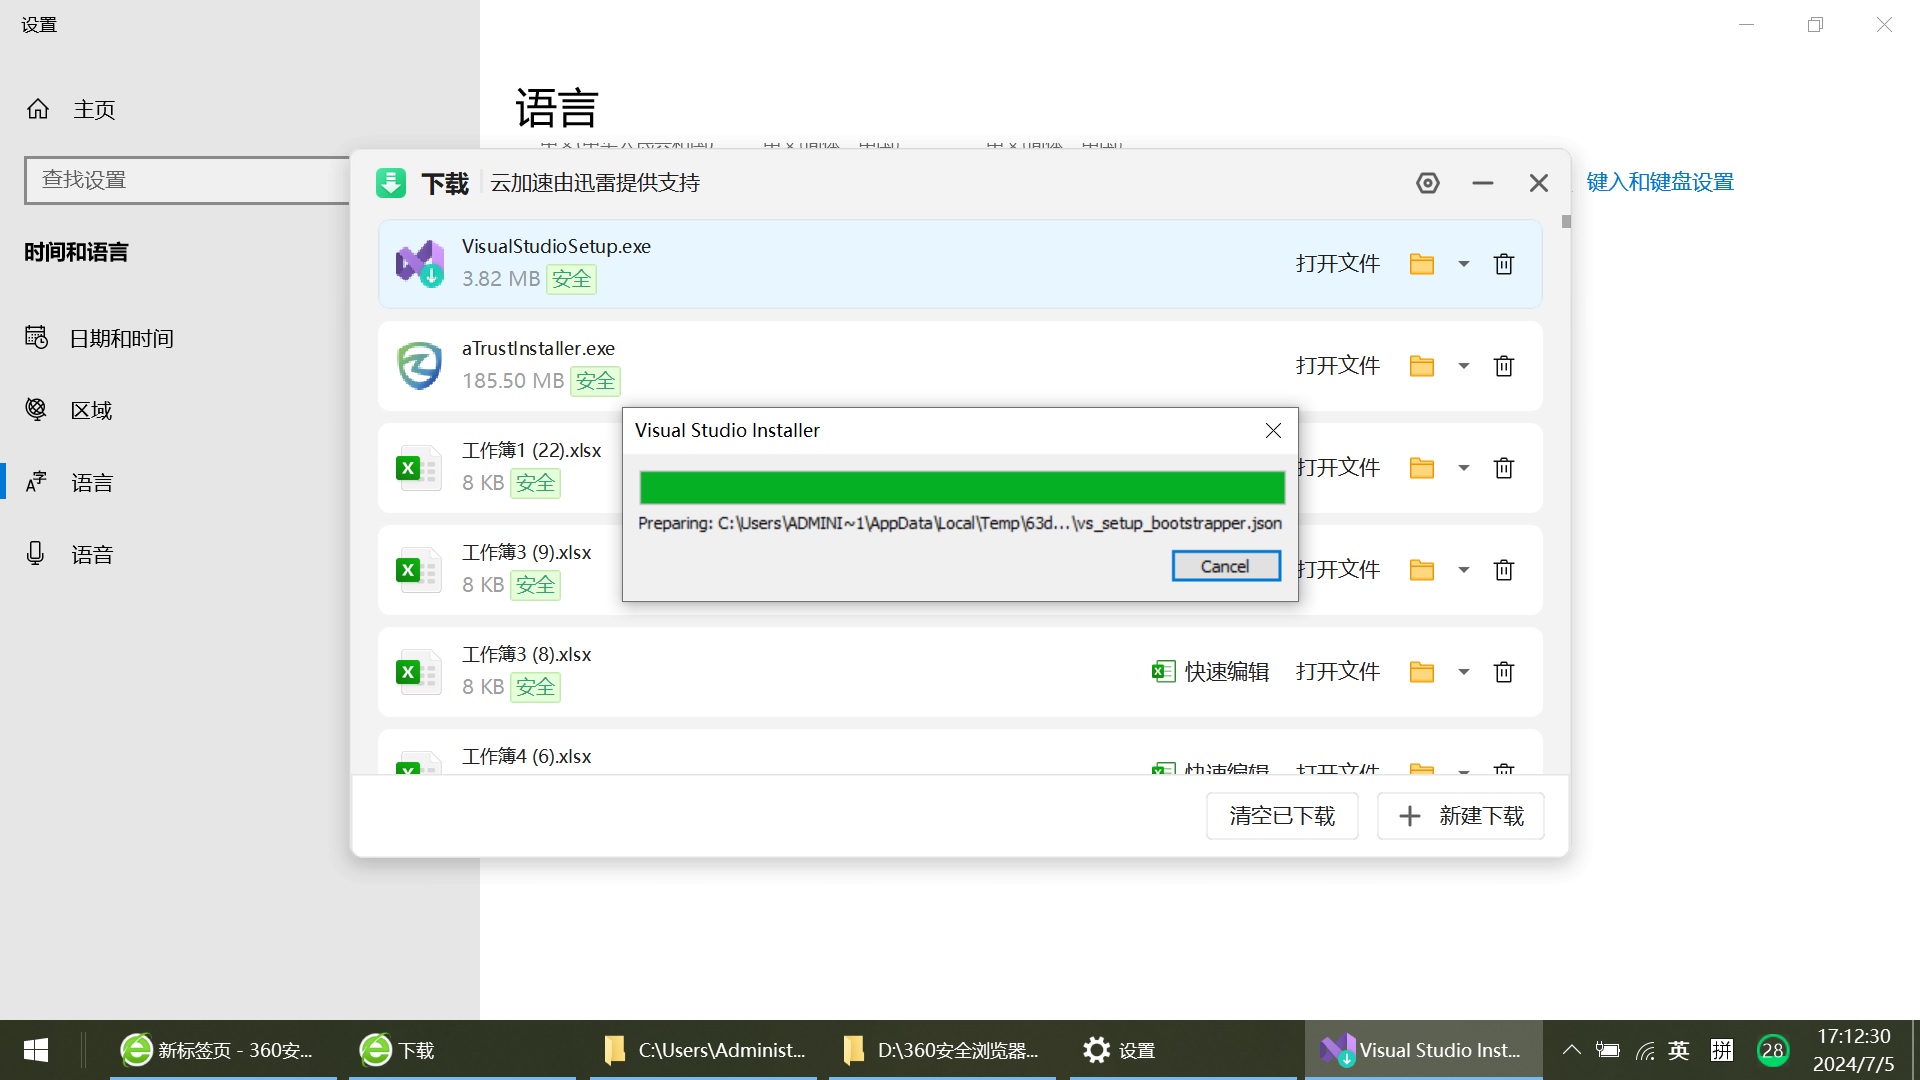Image resolution: width=1920 pixels, height=1080 pixels.
Task: Click Excel icon of 工作簿3 (9).xlsx
Action: [419, 570]
